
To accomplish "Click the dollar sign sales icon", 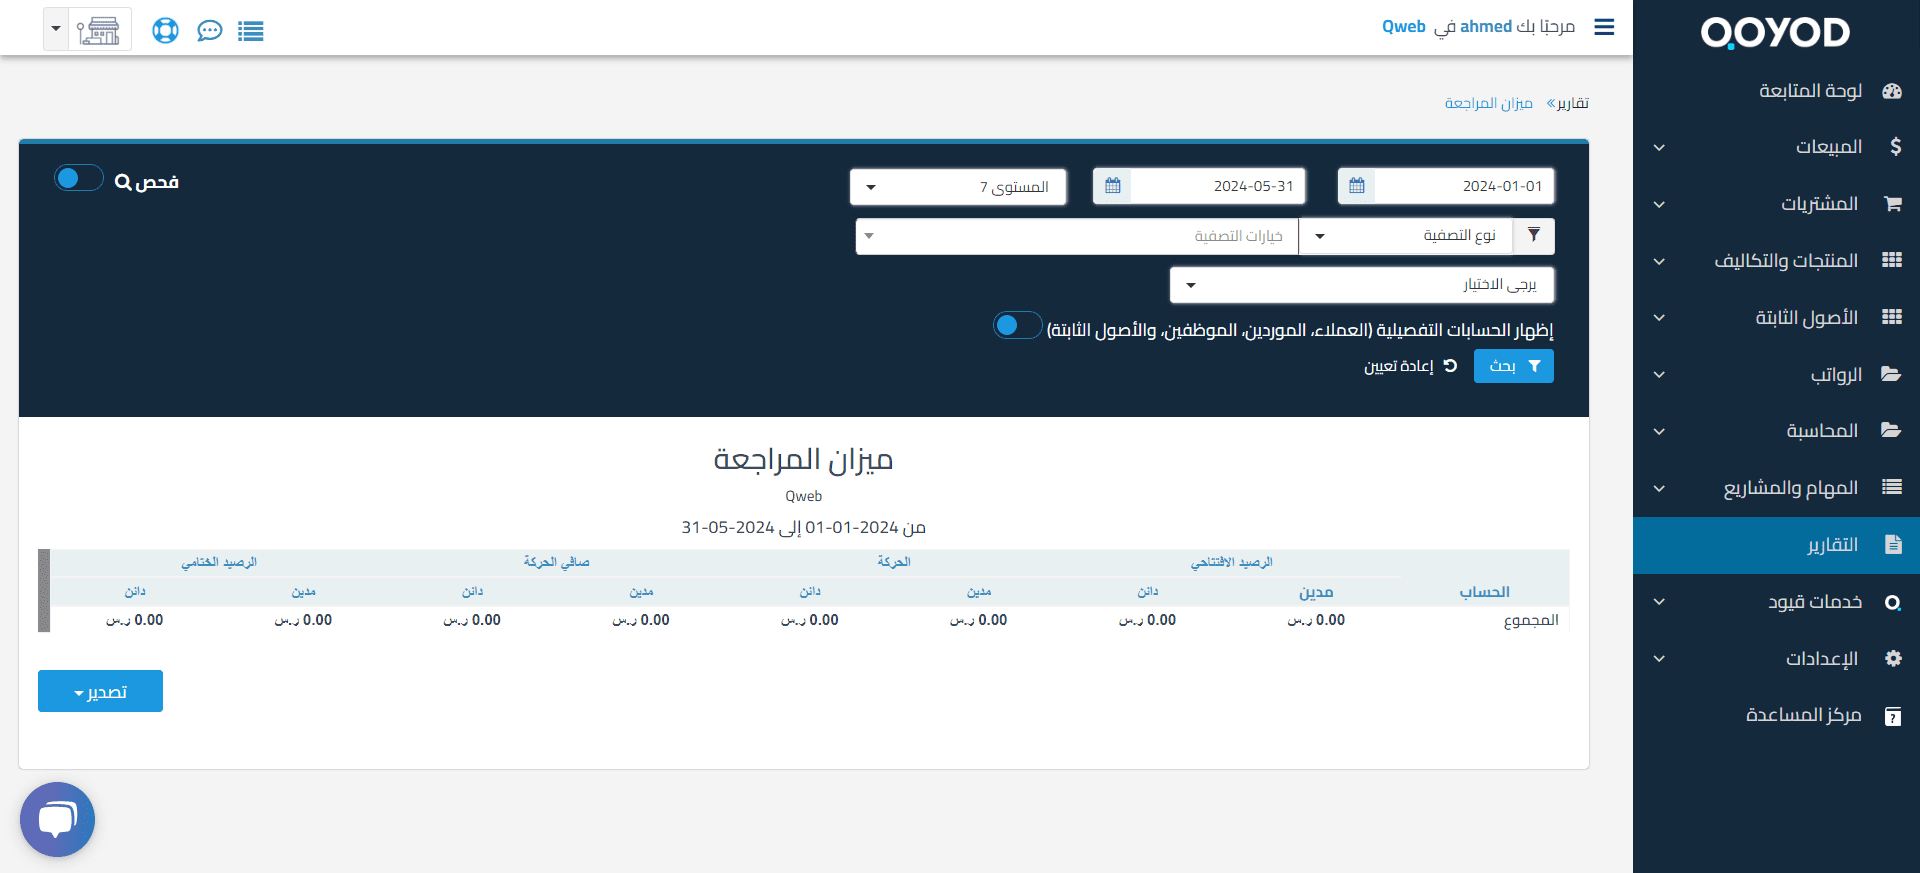I will point(1895,147).
